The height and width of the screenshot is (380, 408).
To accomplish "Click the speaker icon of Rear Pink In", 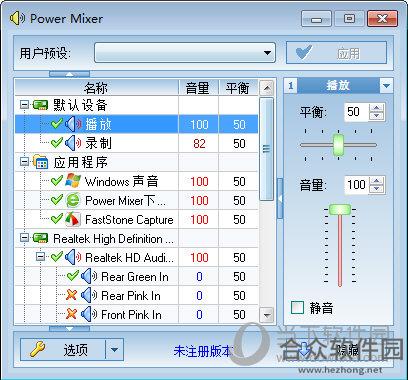I will pos(89,295).
